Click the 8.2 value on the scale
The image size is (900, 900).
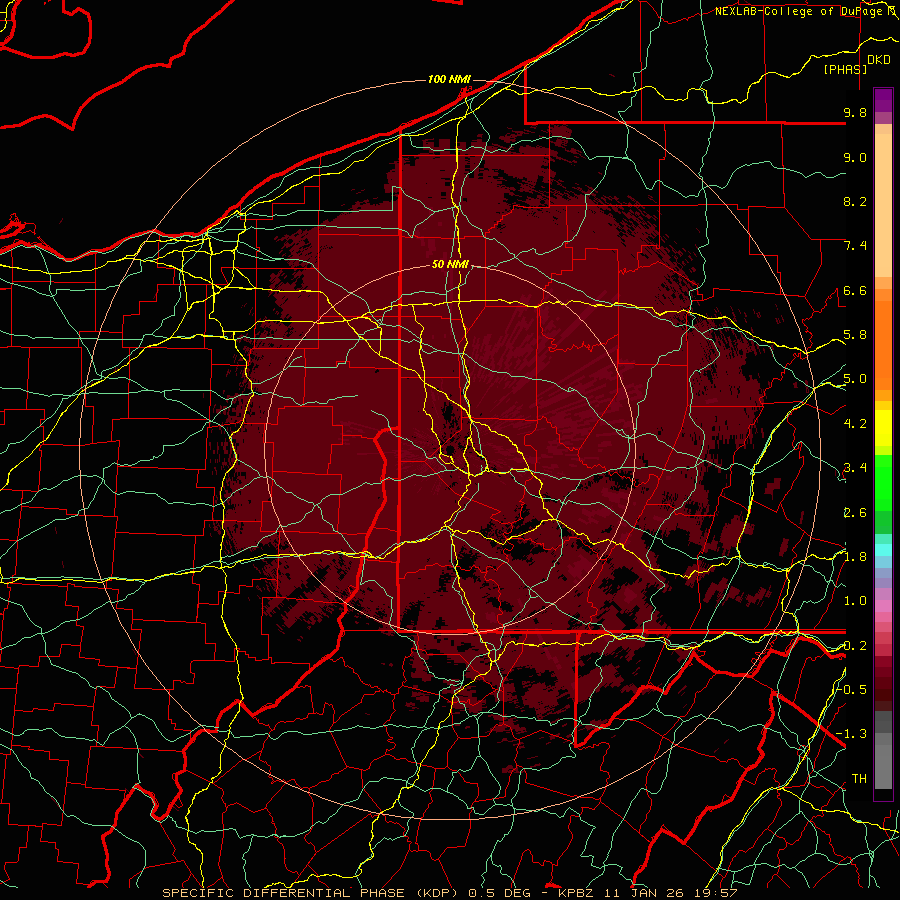click(x=855, y=201)
